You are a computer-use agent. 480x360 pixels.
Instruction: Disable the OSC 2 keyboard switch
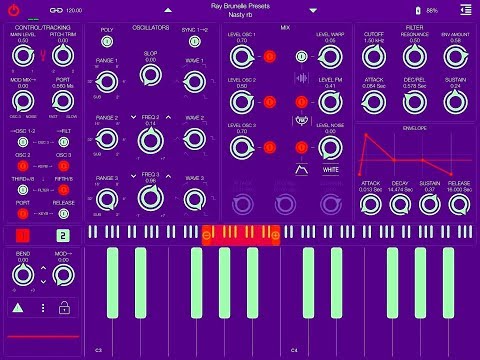23,166
